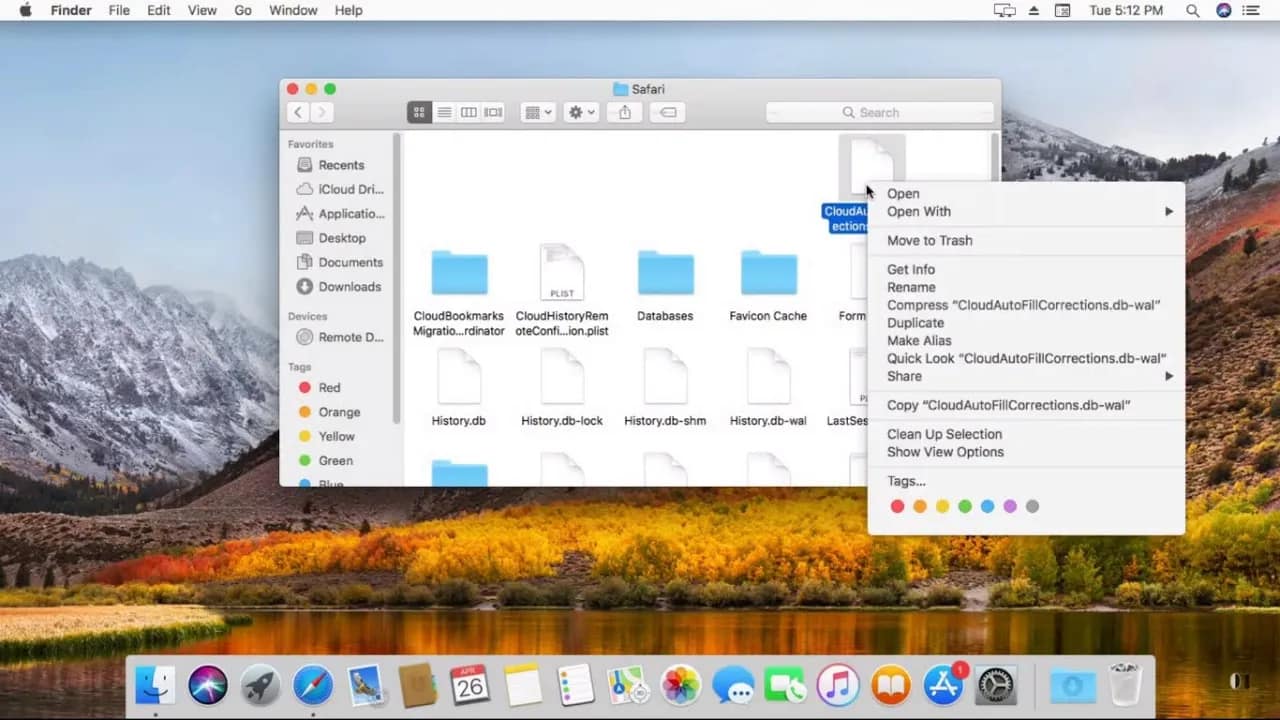Switch Finder to column view icon

pos(468,113)
